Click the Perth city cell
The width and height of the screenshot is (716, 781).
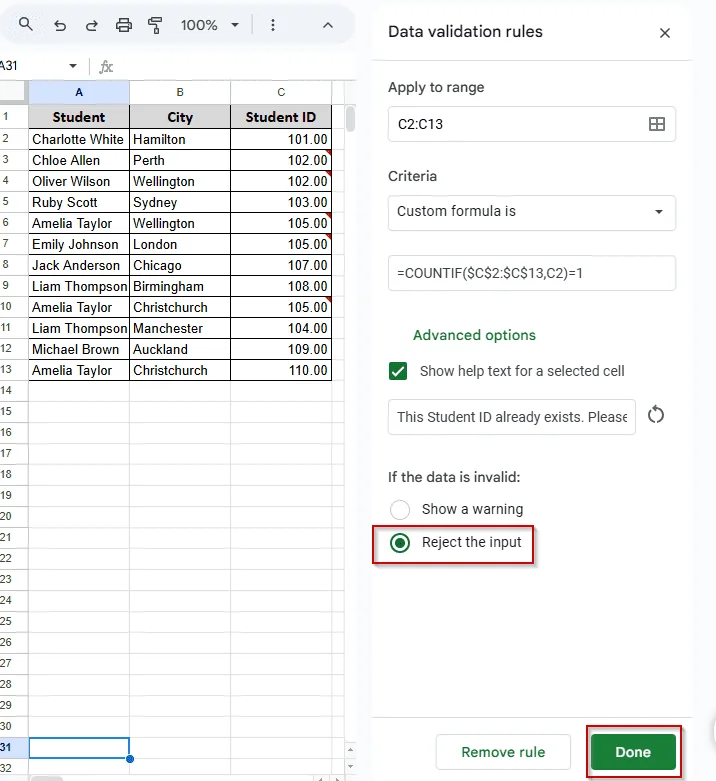pyautogui.click(x=180, y=160)
